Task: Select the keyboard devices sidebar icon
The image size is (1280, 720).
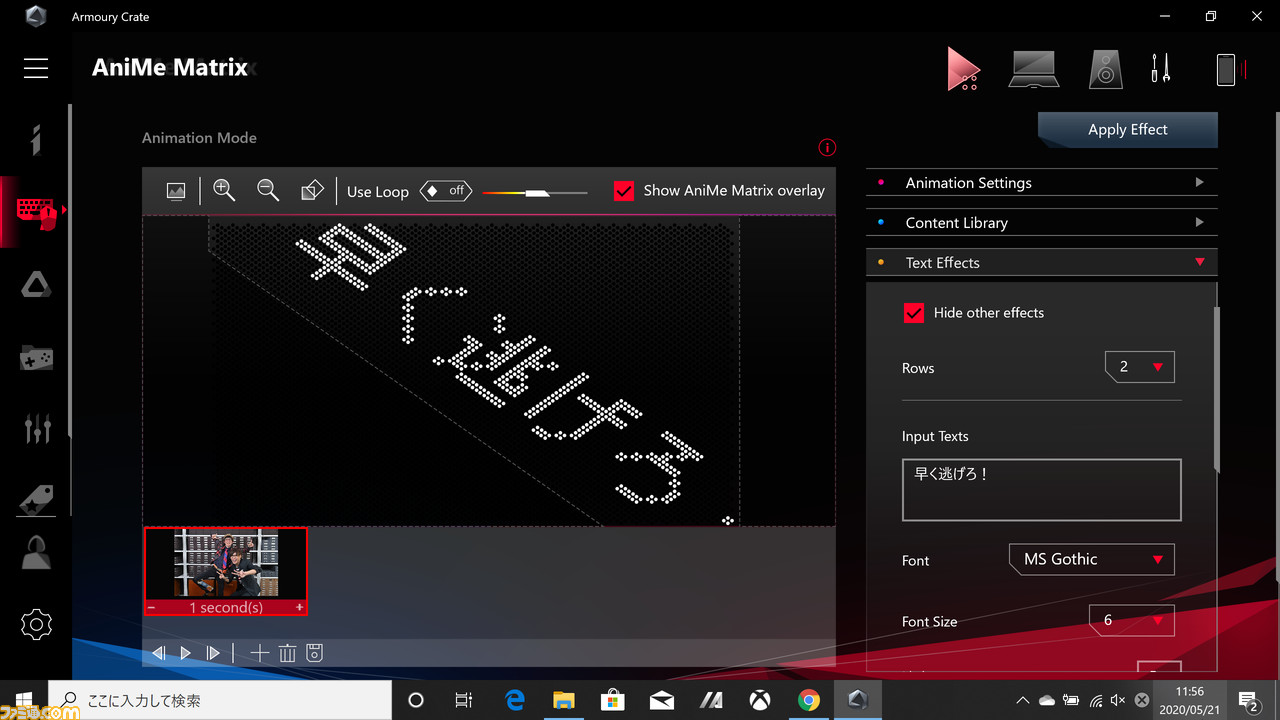Action: [x=36, y=211]
